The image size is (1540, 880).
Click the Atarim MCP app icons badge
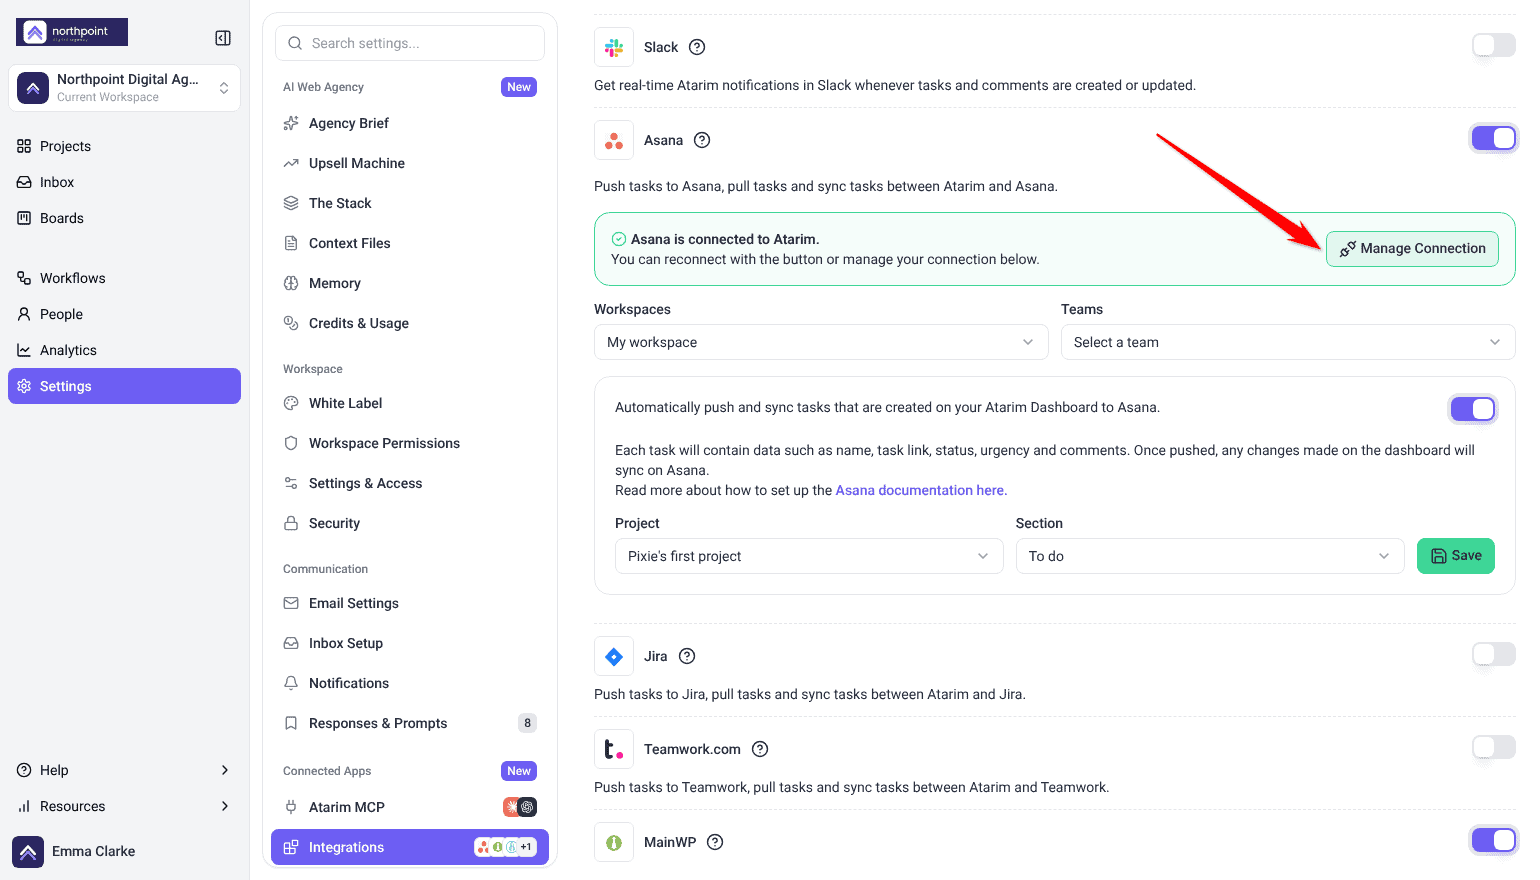coord(520,807)
